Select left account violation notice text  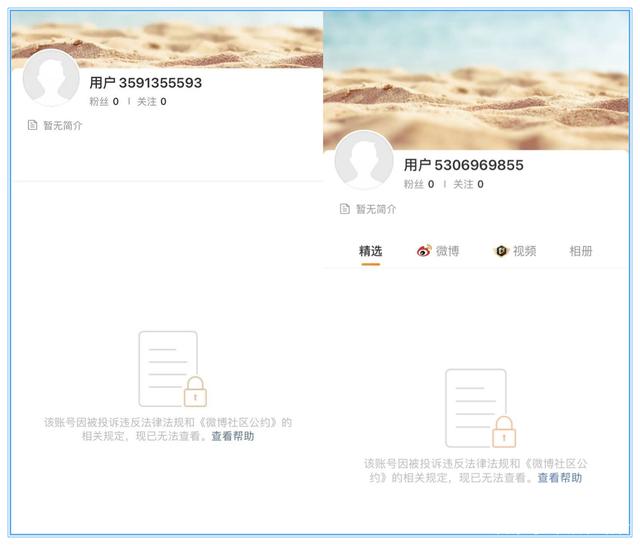point(168,429)
